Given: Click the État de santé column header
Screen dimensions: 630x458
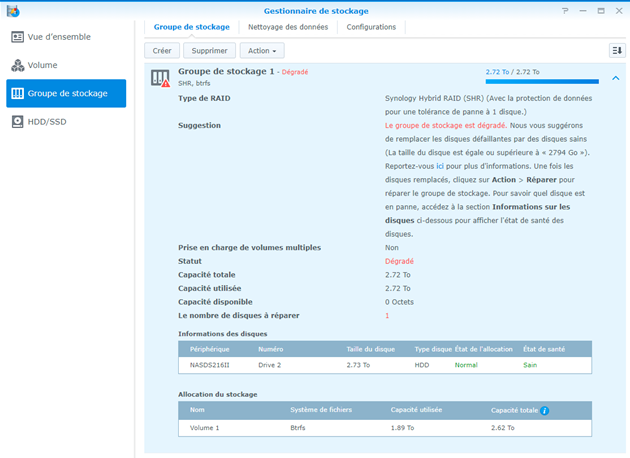Looking at the screenshot, I should pos(544,349).
